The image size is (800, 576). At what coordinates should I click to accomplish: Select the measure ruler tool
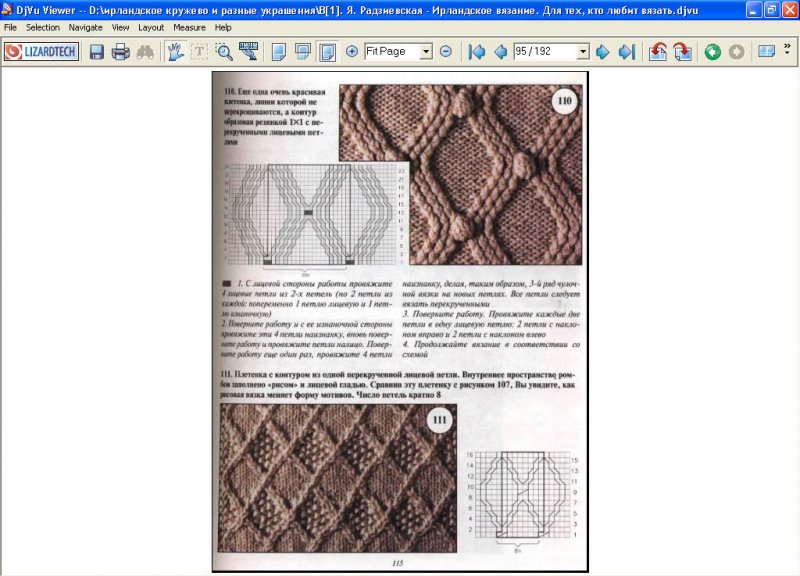coord(248,52)
